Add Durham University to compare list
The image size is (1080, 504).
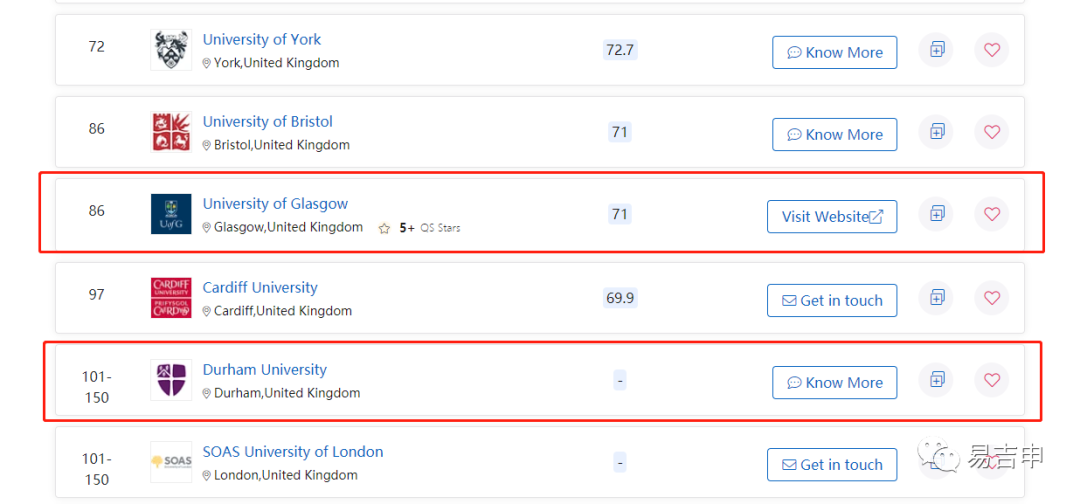point(936,379)
